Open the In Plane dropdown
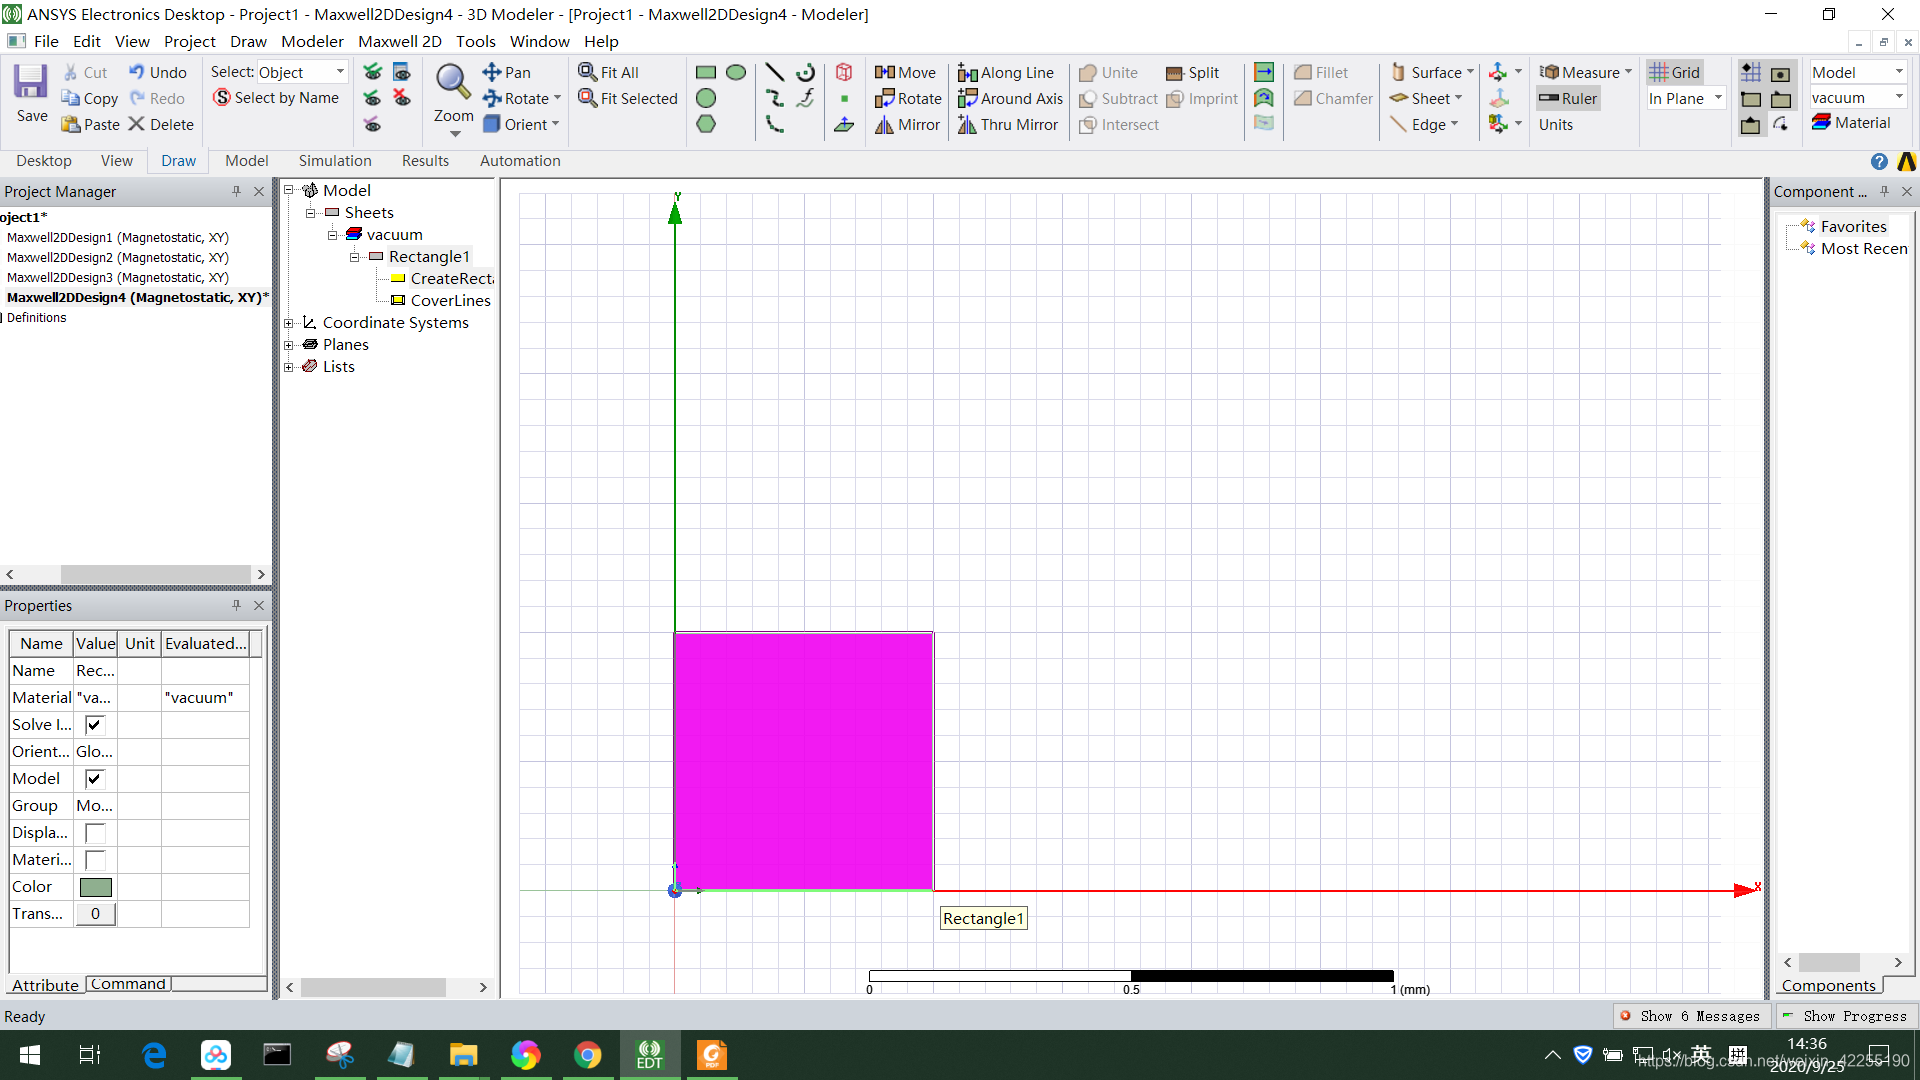This screenshot has width=1920, height=1080. point(1717,98)
